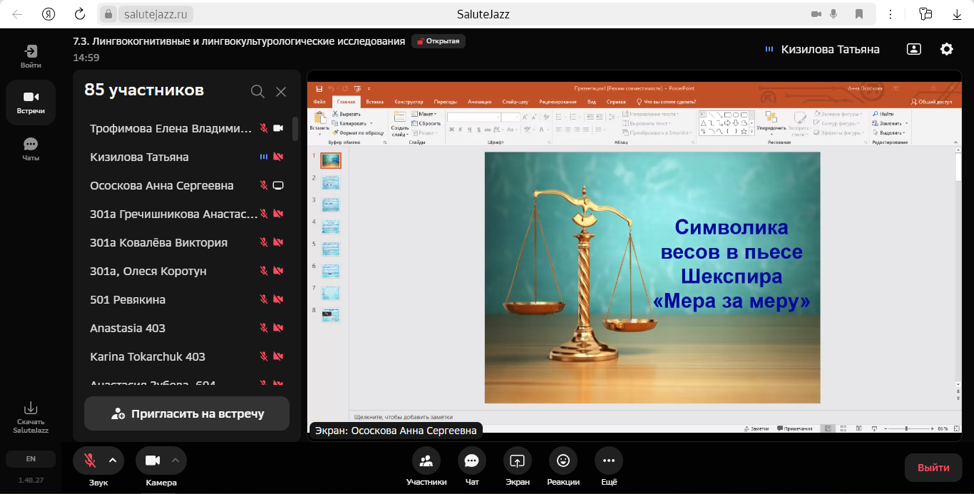Viewport: 974px width, 494px height.
Task: Open browser extensions icon
Action: [926, 14]
